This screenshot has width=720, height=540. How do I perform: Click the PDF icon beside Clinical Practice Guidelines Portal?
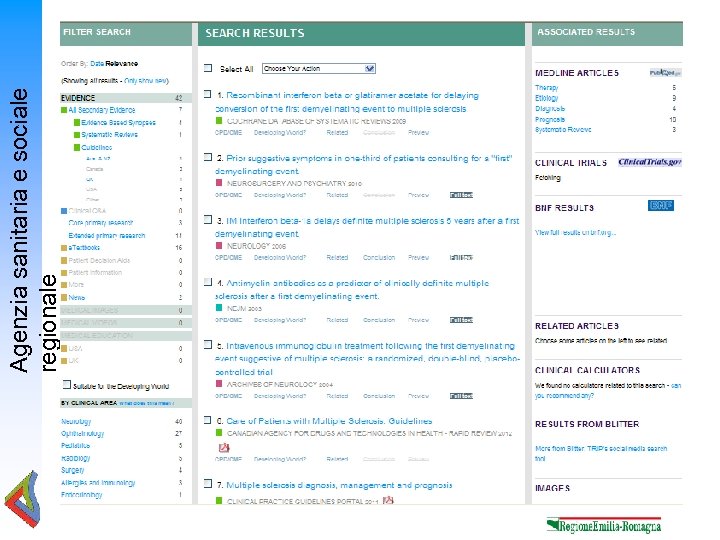[x=388, y=500]
